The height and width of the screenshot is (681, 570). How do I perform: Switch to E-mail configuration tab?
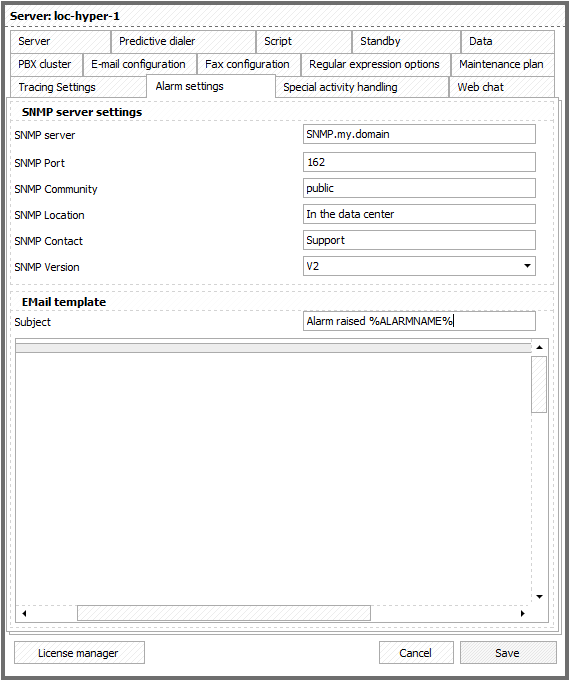[x=140, y=65]
